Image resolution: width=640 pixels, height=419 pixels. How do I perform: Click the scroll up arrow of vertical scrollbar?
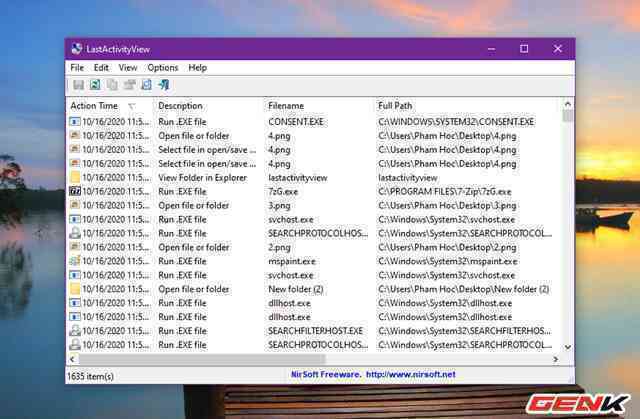tap(568, 104)
